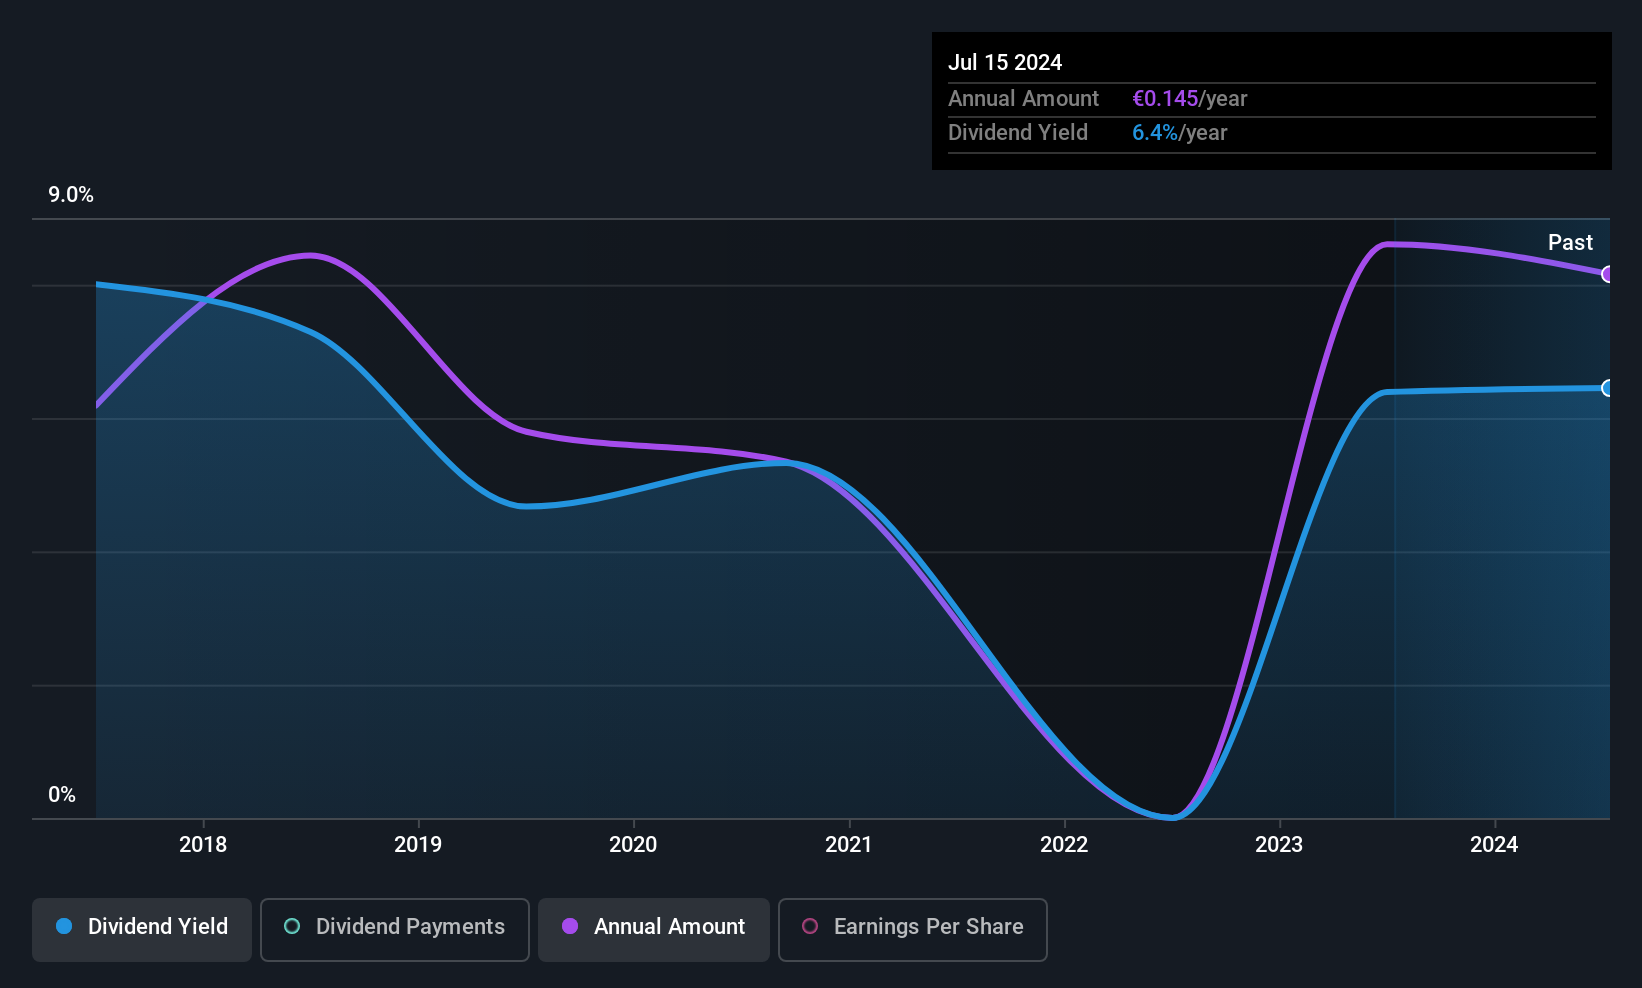The width and height of the screenshot is (1642, 988).
Task: Select the 2023 x-axis label
Action: tap(1279, 844)
